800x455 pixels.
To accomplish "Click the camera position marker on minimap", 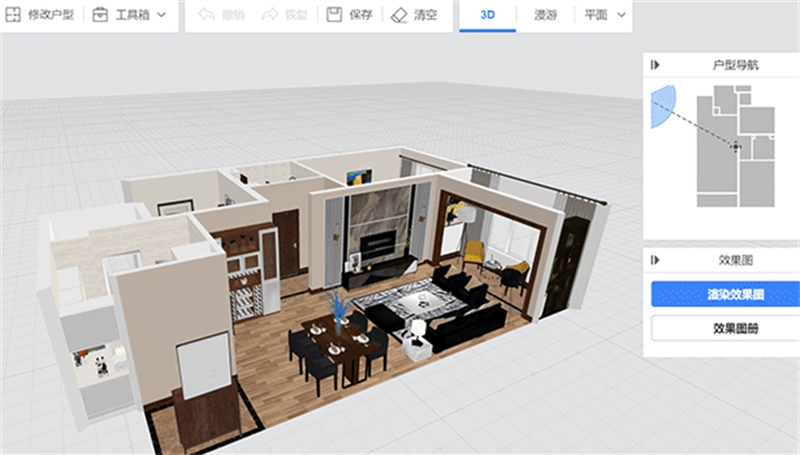I will tap(735, 146).
